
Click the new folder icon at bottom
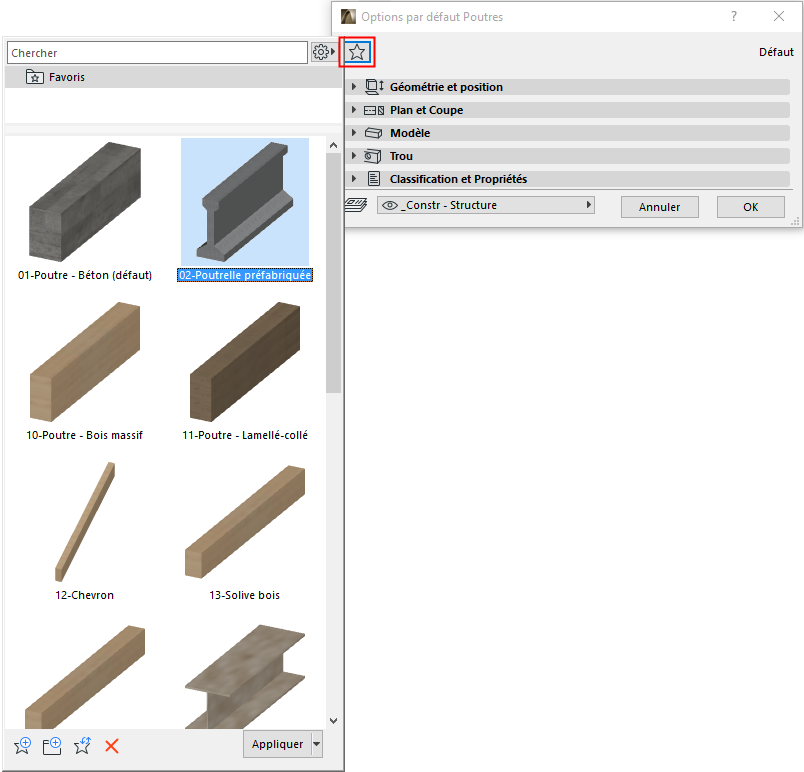51,746
